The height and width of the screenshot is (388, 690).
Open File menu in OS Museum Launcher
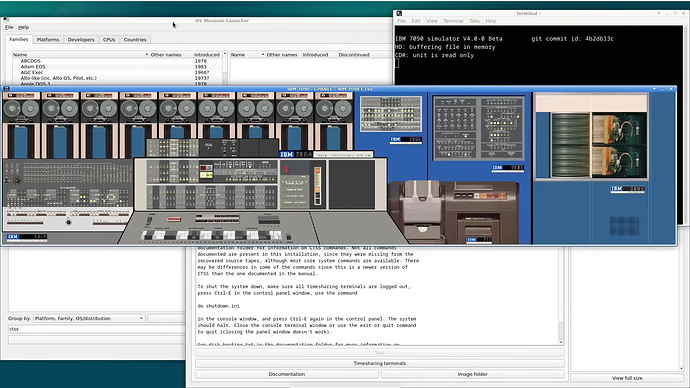[9, 27]
